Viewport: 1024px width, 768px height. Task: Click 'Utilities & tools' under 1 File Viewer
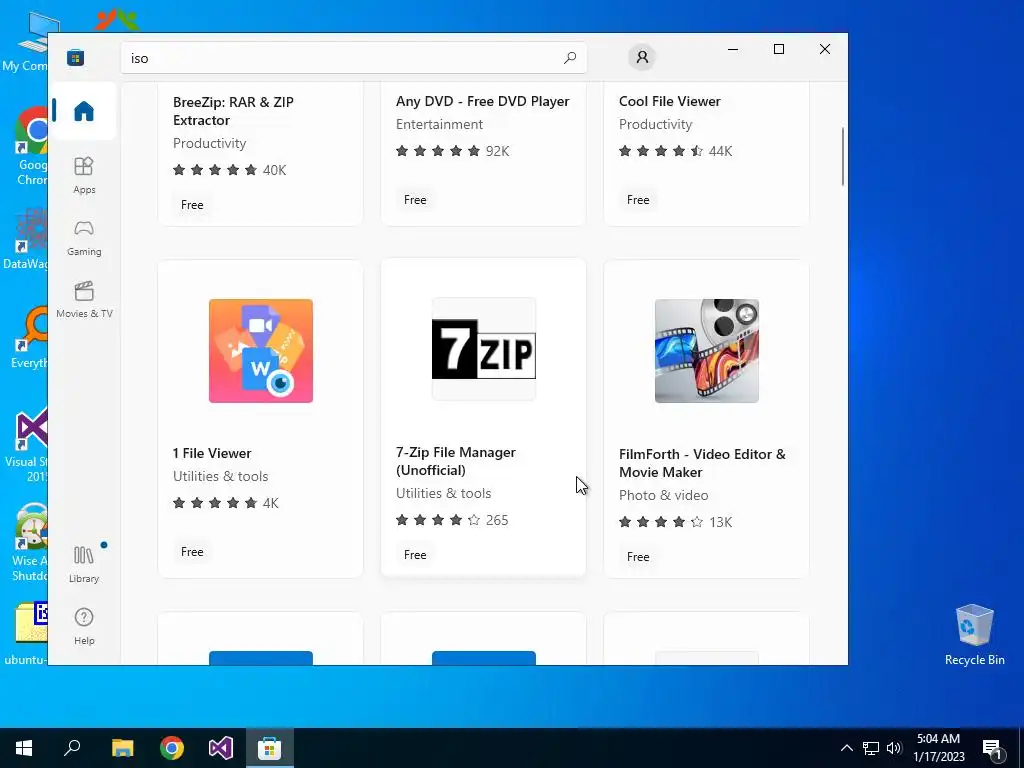point(220,476)
